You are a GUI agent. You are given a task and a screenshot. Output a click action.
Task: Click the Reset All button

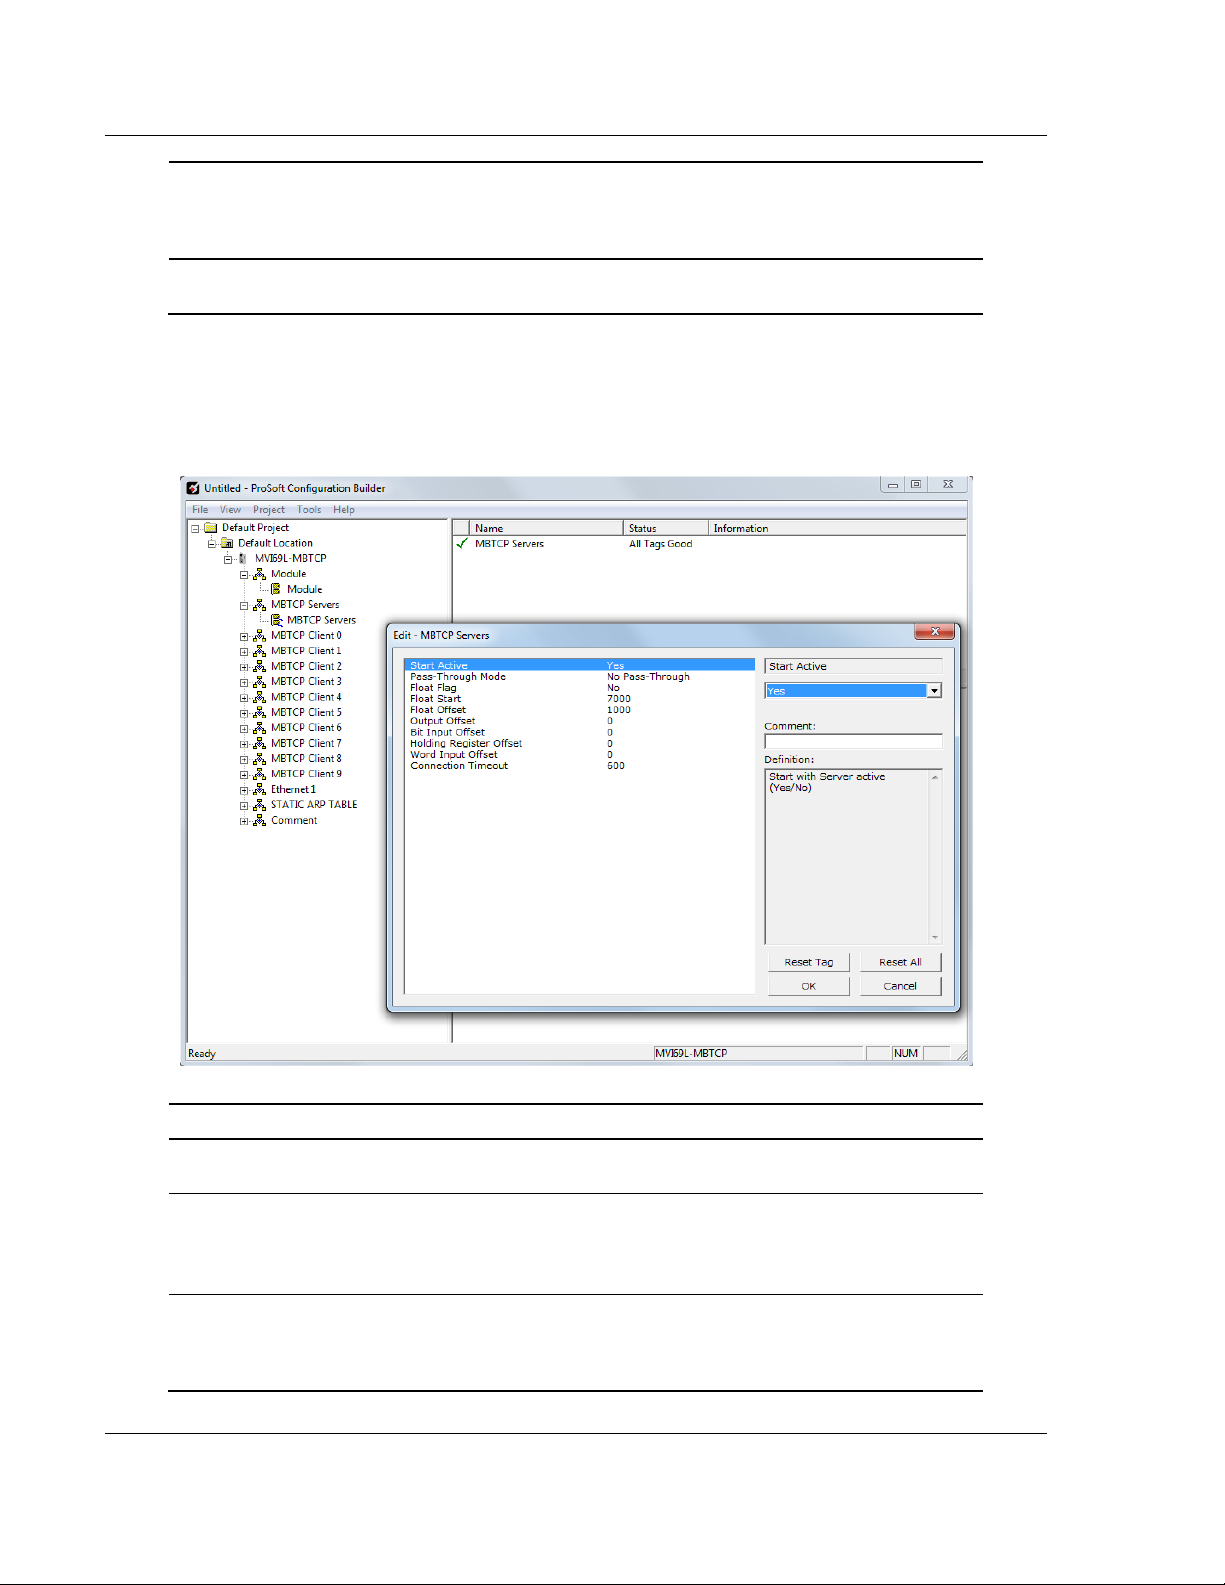click(900, 962)
